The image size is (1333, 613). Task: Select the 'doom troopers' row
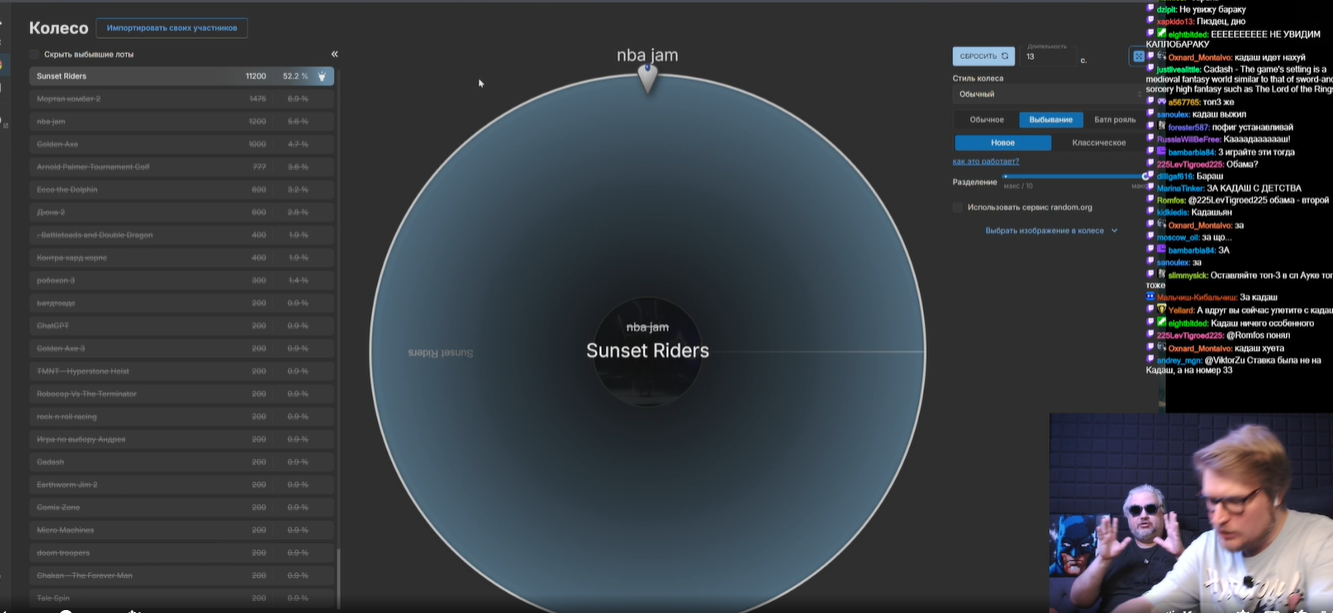click(181, 552)
